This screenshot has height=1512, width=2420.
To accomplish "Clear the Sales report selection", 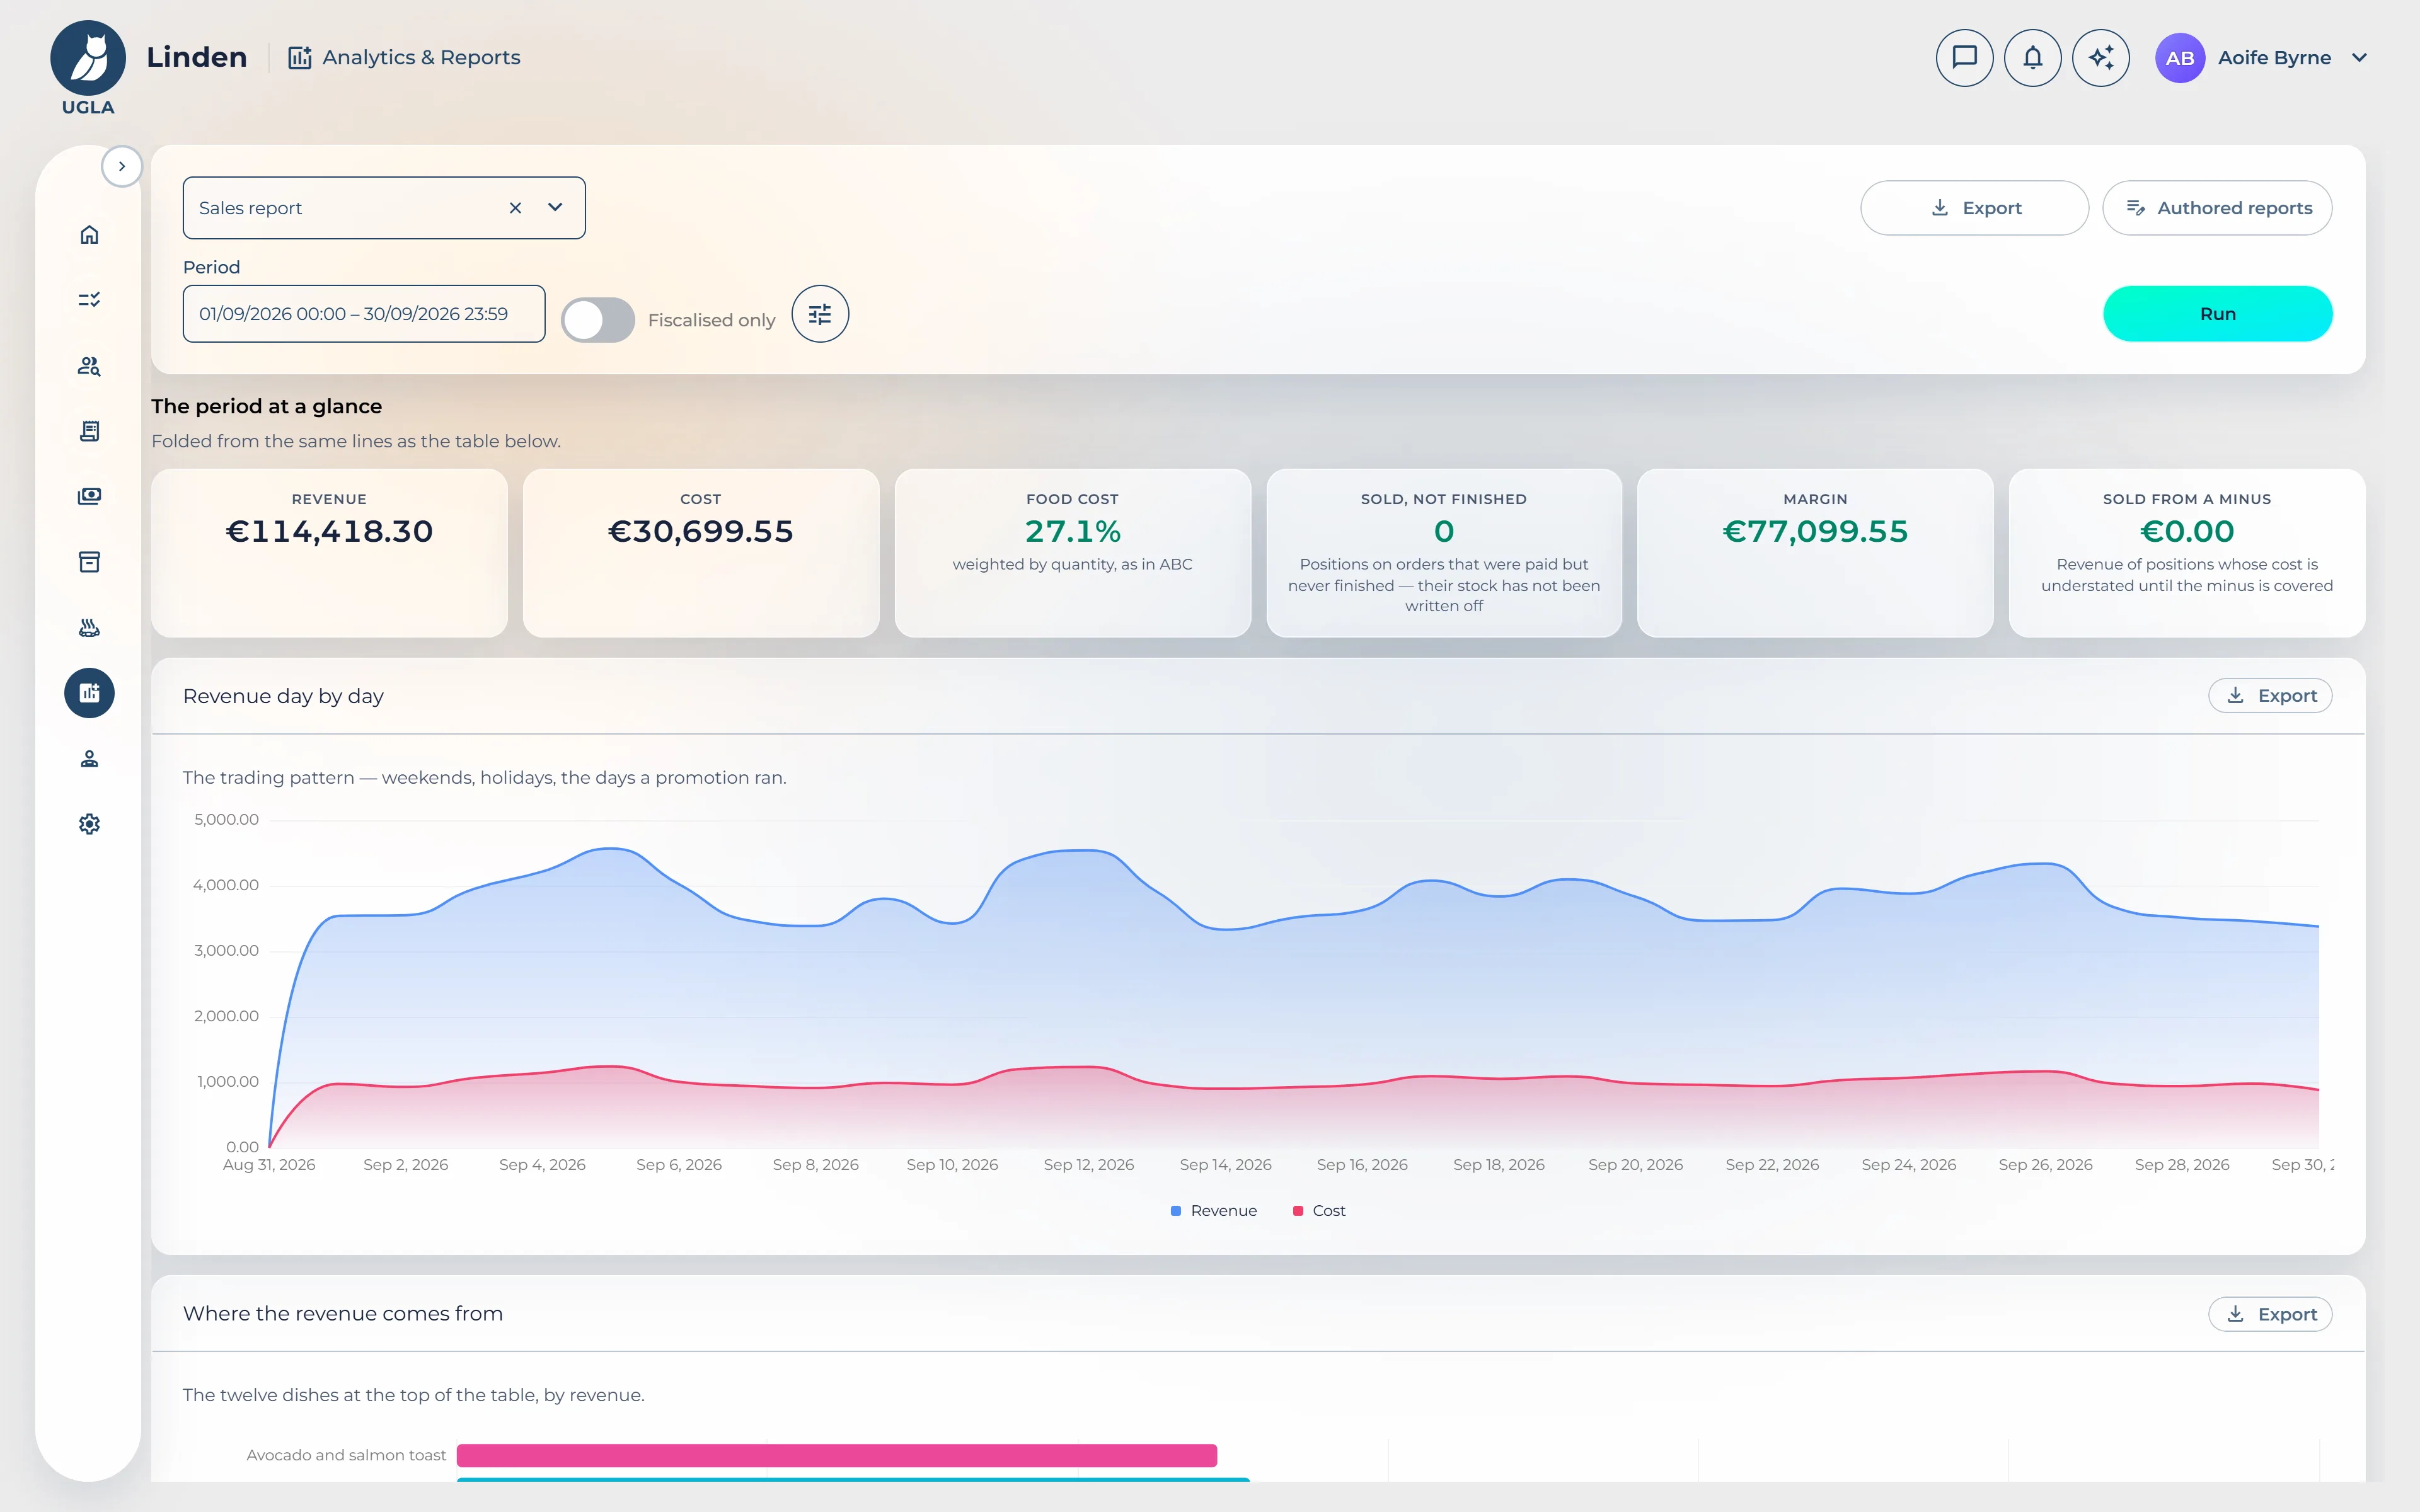I will point(515,208).
